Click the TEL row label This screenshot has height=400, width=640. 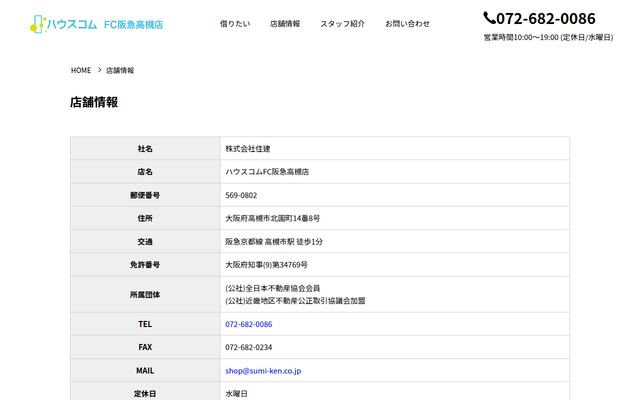click(x=145, y=324)
